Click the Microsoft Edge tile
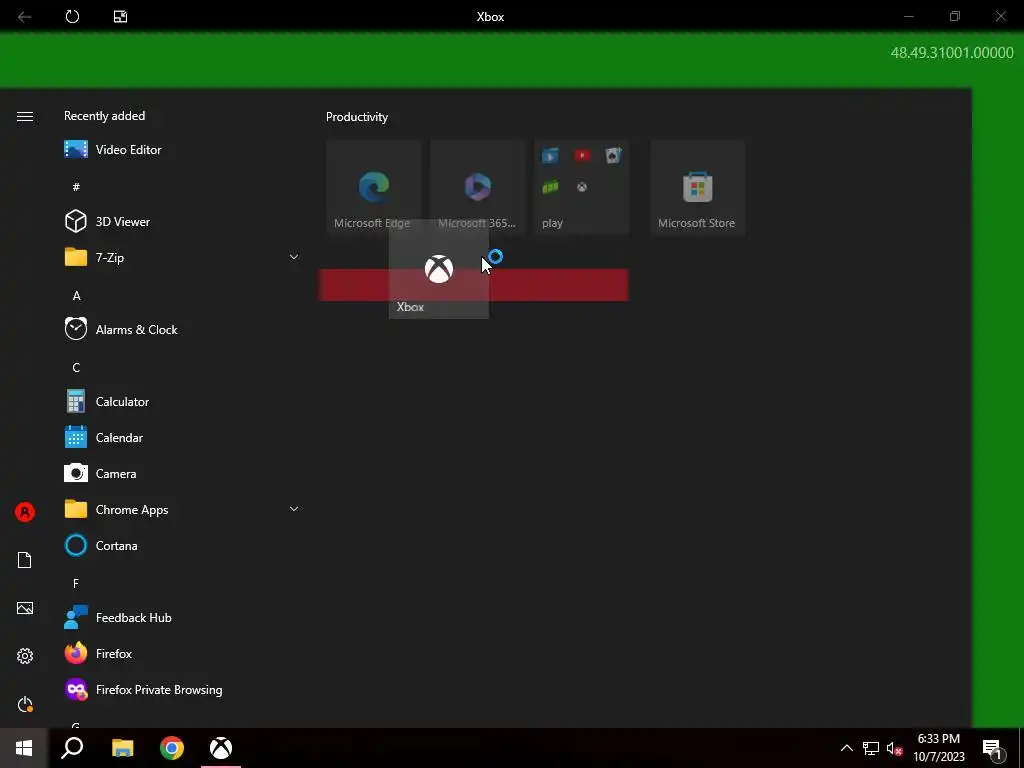The width and height of the screenshot is (1024, 768). (x=374, y=187)
